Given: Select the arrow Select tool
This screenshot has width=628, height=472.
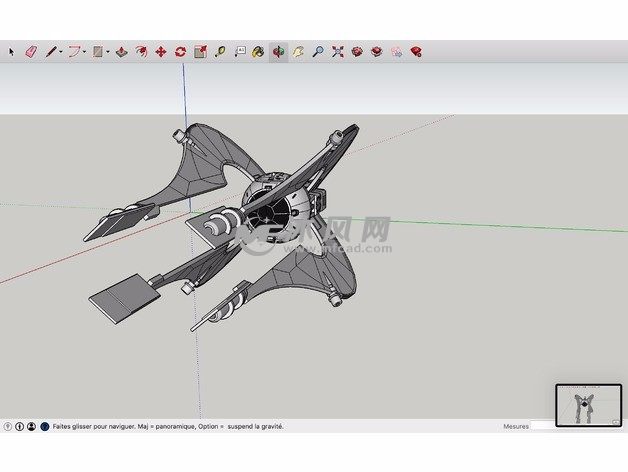Looking at the screenshot, I should coord(12,51).
